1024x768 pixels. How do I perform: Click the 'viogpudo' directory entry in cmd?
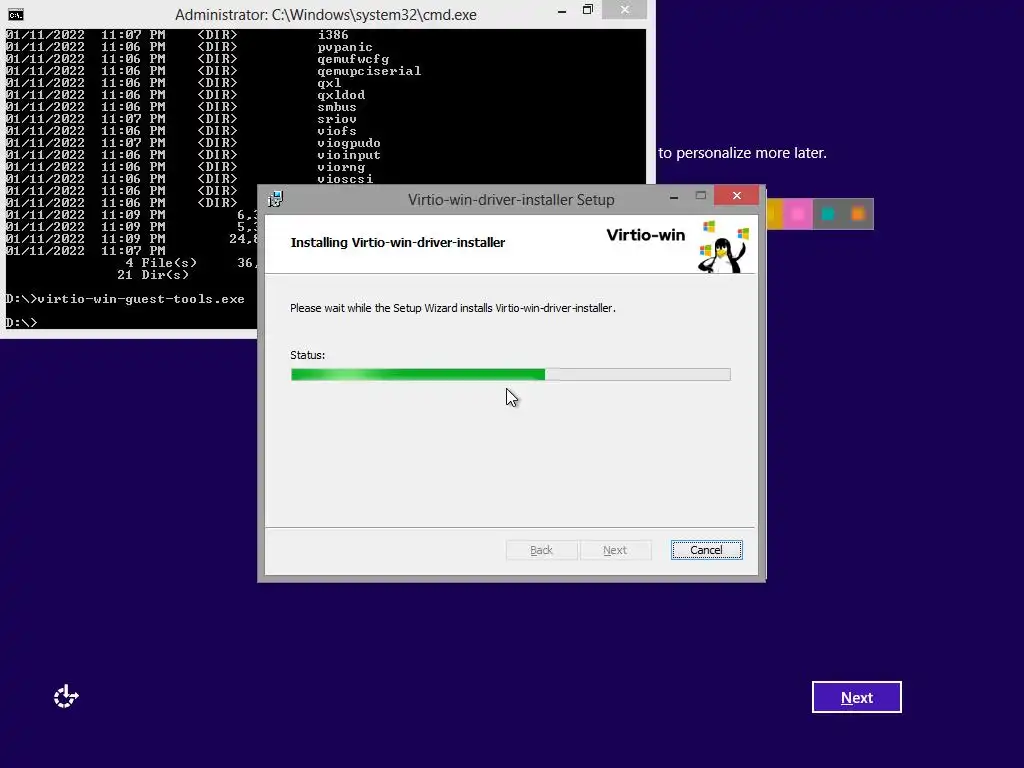click(x=349, y=143)
